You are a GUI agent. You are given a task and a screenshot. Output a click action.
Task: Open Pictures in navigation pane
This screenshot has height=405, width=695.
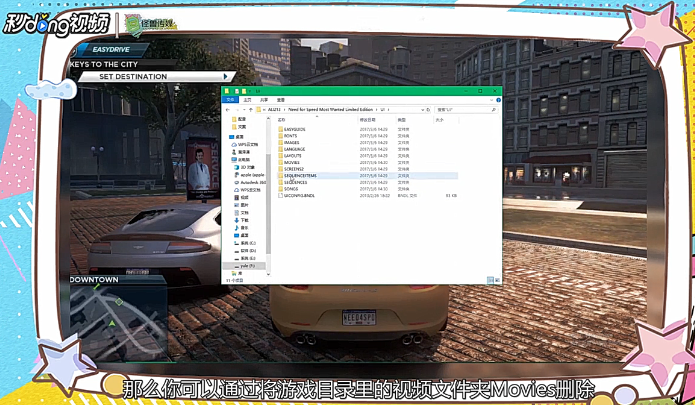242,205
